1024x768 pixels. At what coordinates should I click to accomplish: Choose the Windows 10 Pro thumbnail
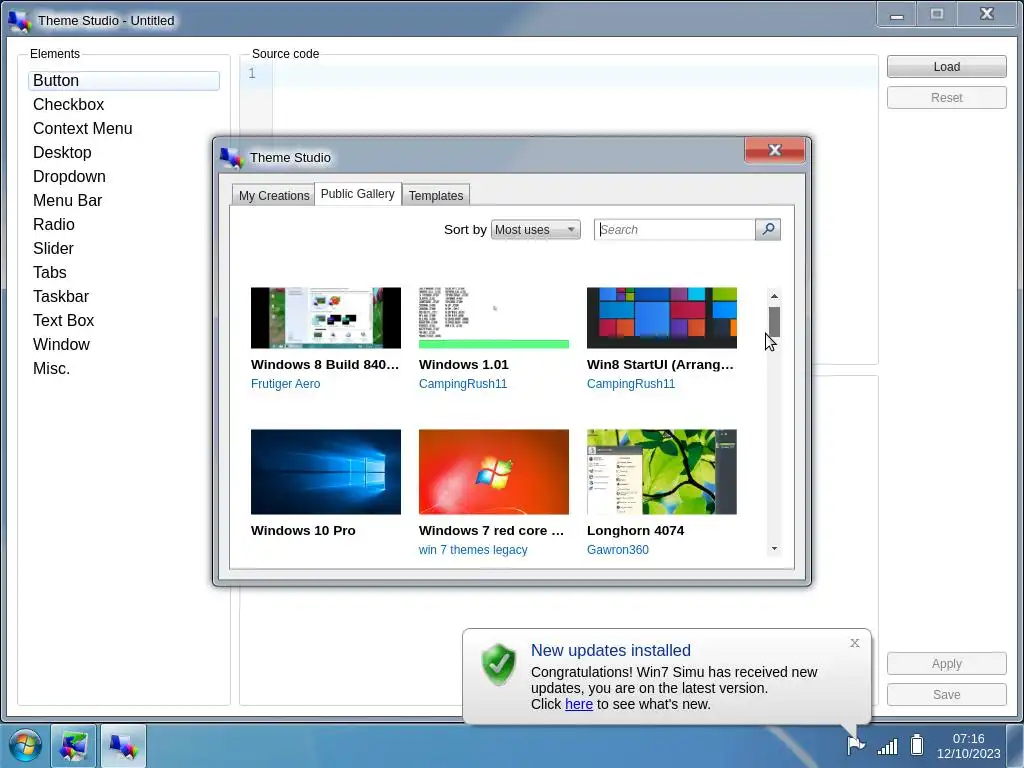(x=326, y=472)
